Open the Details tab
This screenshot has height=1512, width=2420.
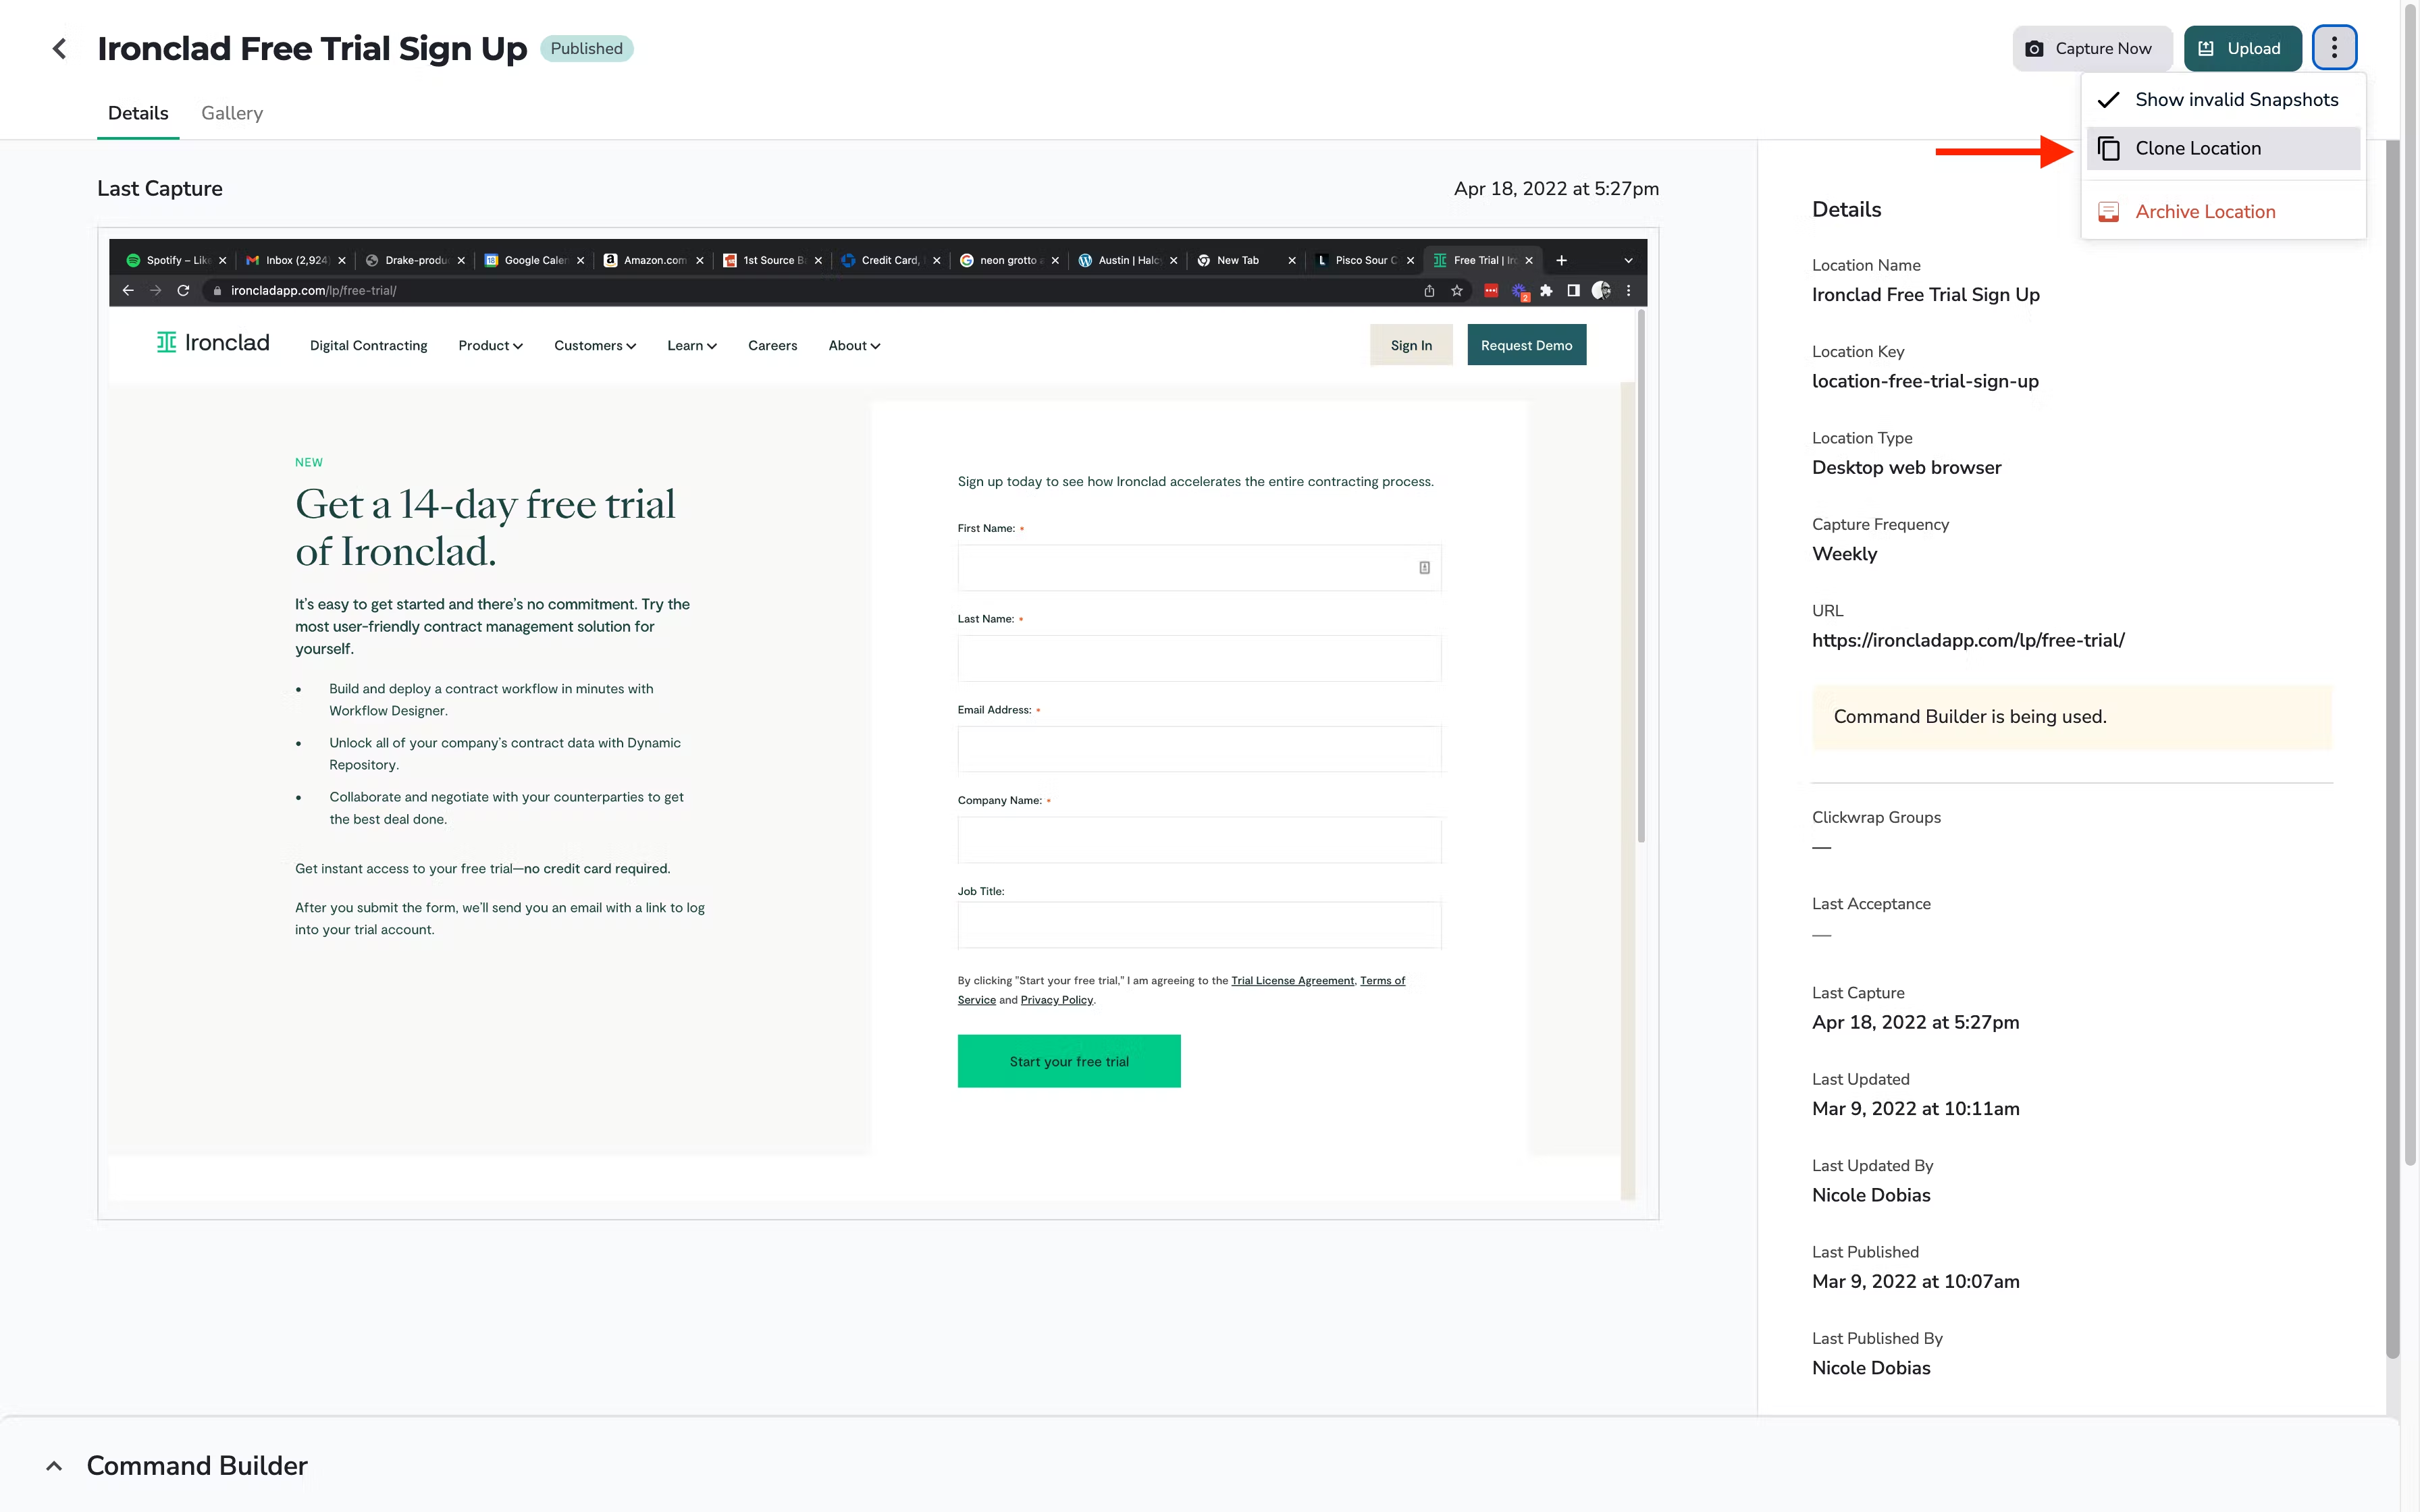coord(138,113)
